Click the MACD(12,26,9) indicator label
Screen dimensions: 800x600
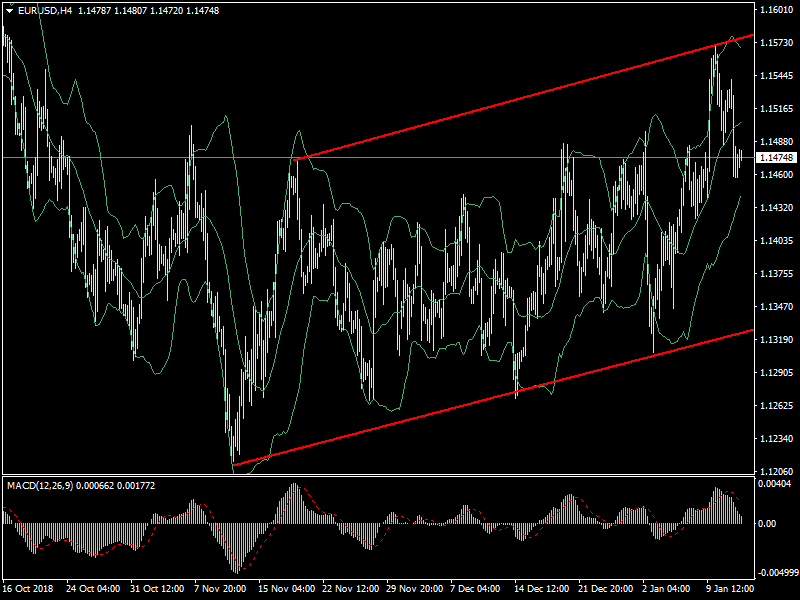tap(48, 485)
